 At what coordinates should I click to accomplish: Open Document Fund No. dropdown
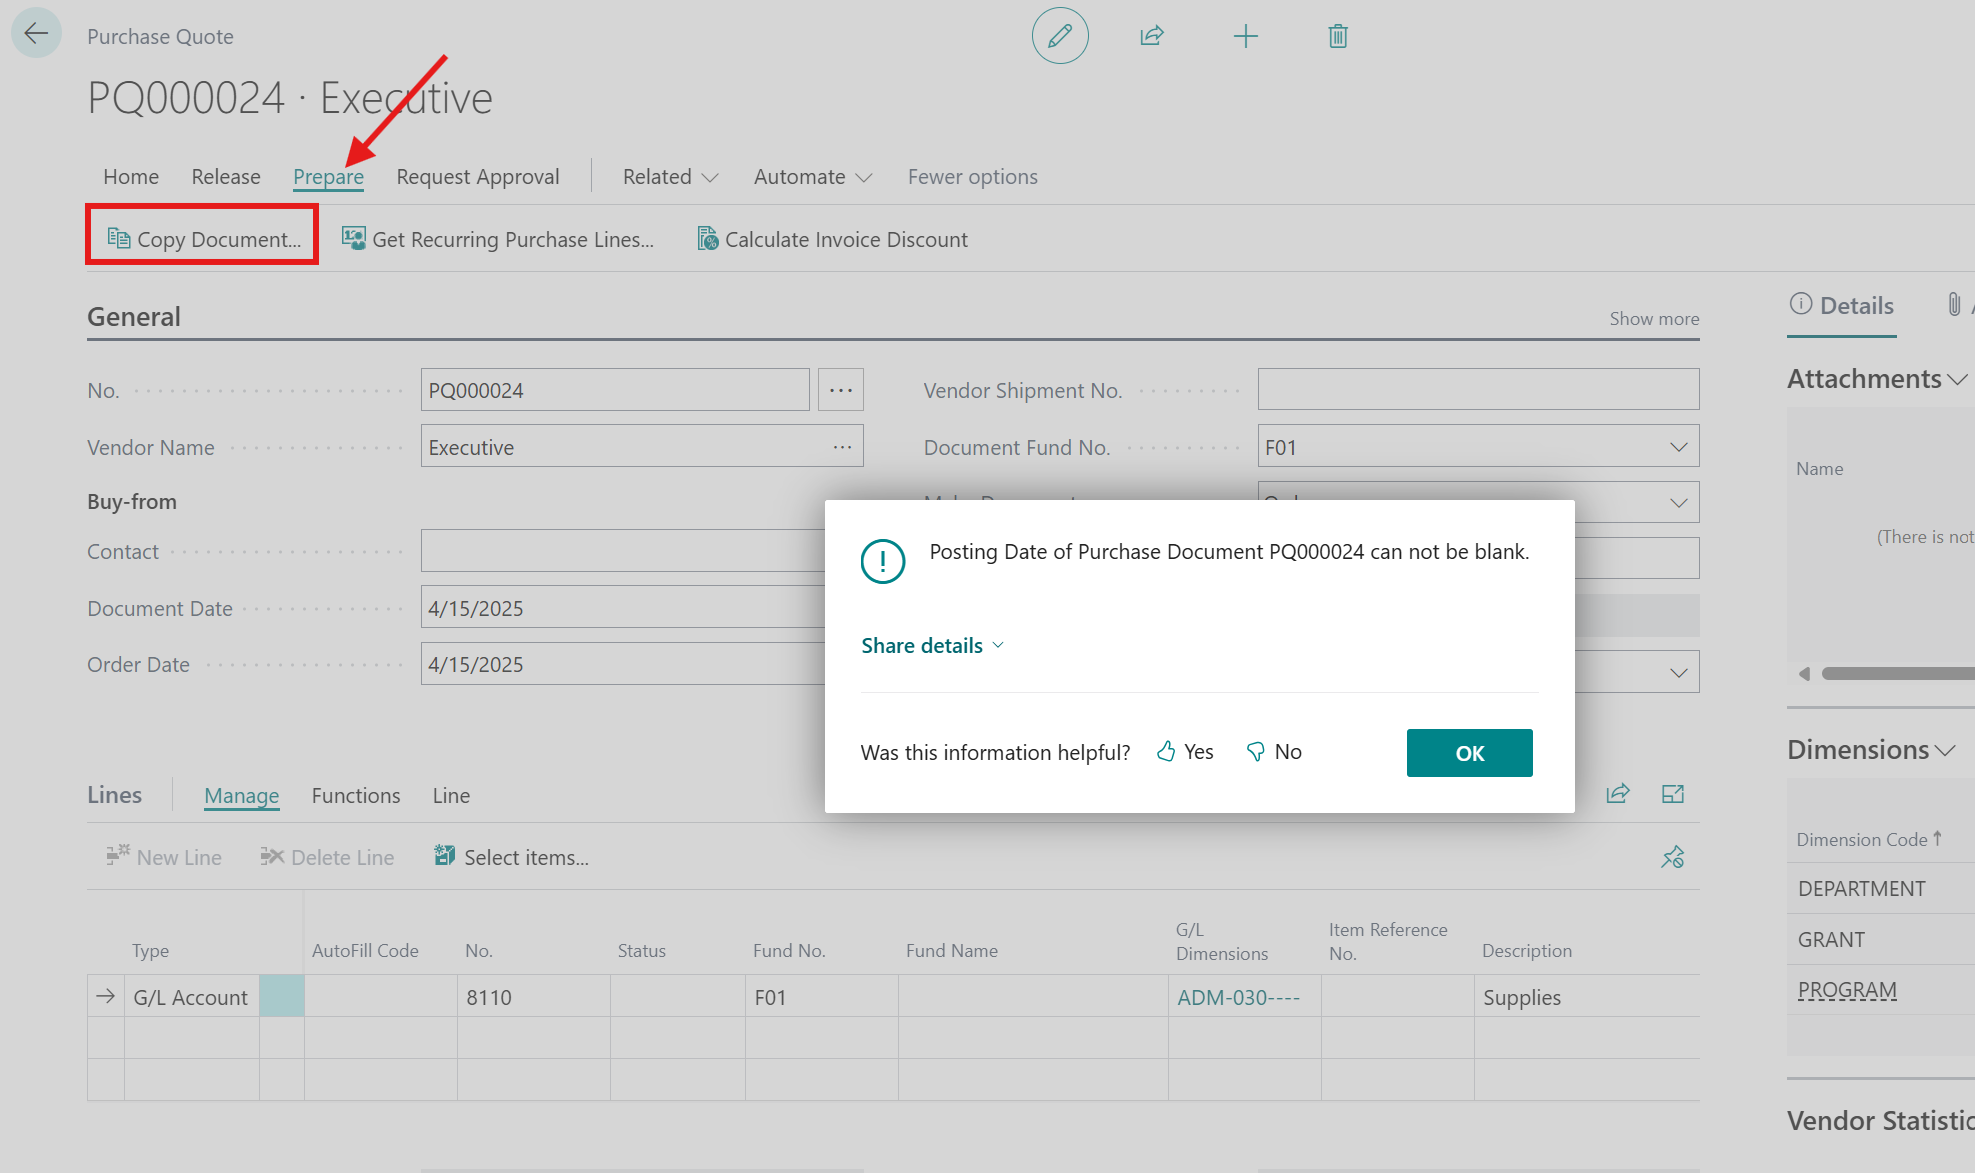(1678, 447)
